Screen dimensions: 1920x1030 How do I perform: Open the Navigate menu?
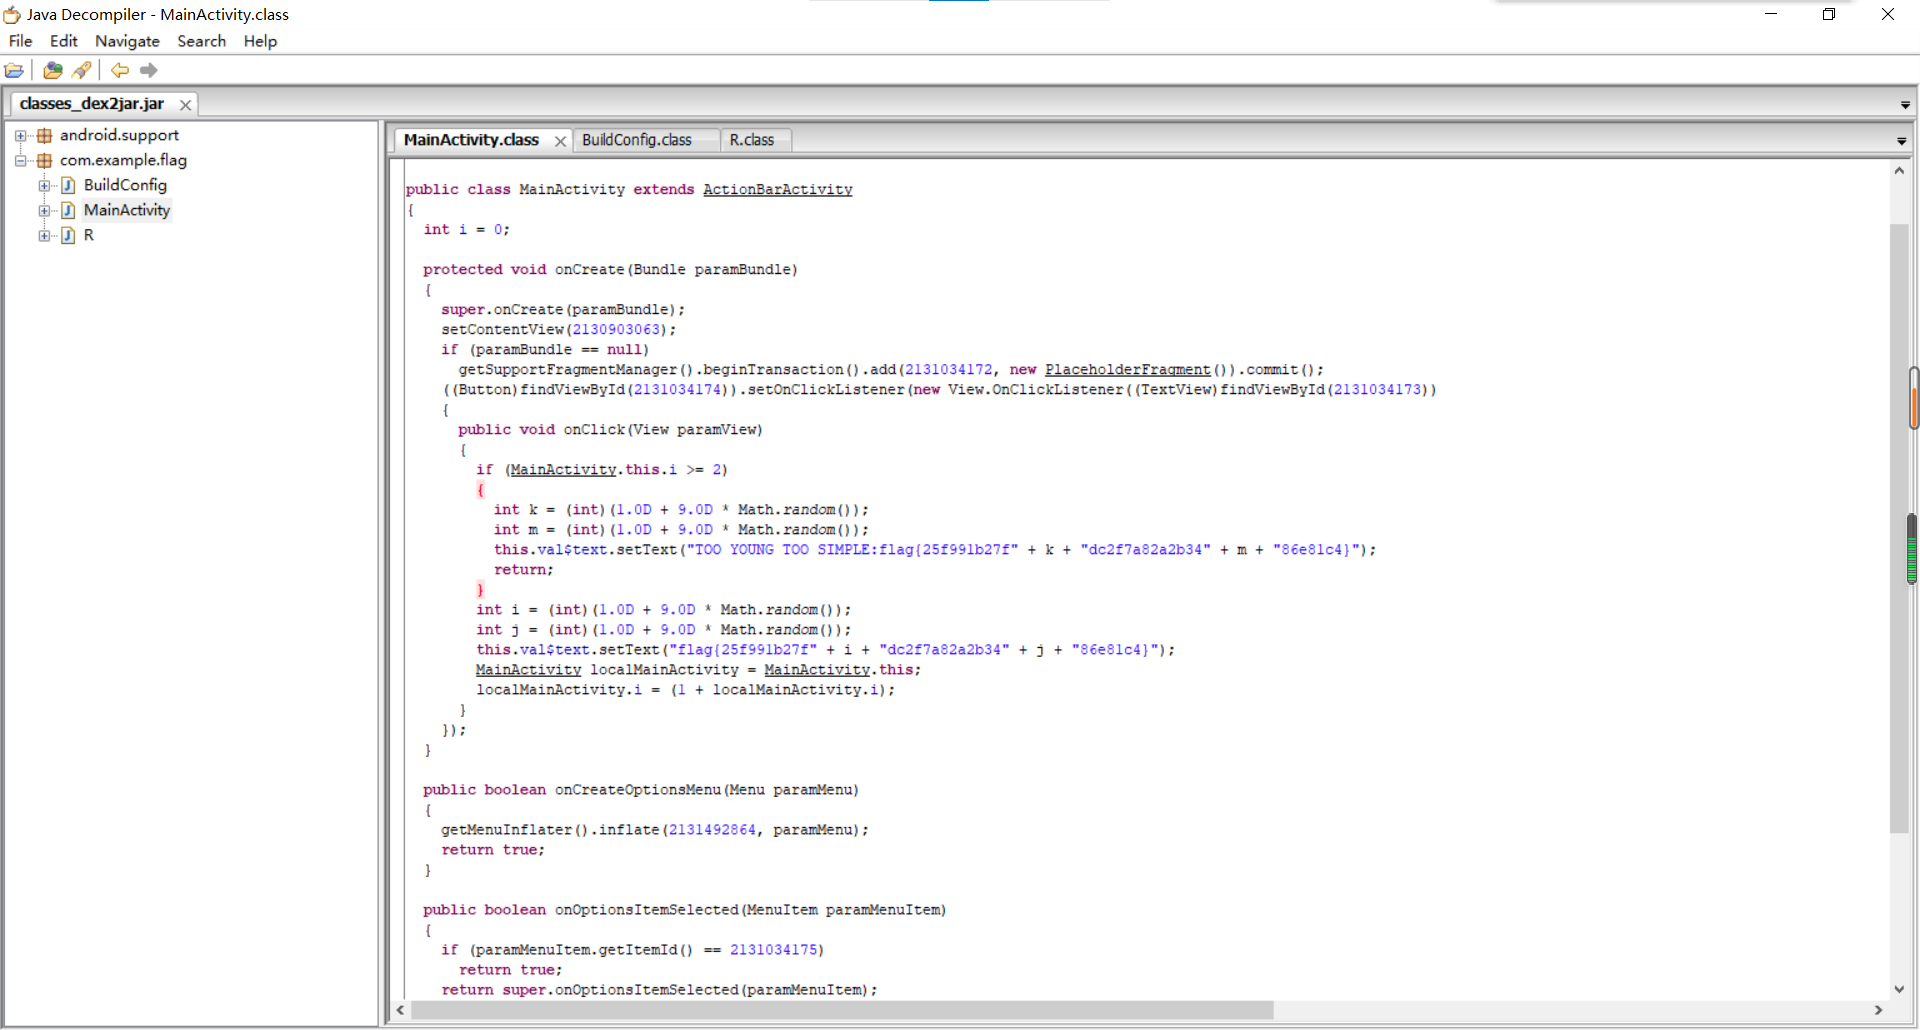pyautogui.click(x=127, y=41)
